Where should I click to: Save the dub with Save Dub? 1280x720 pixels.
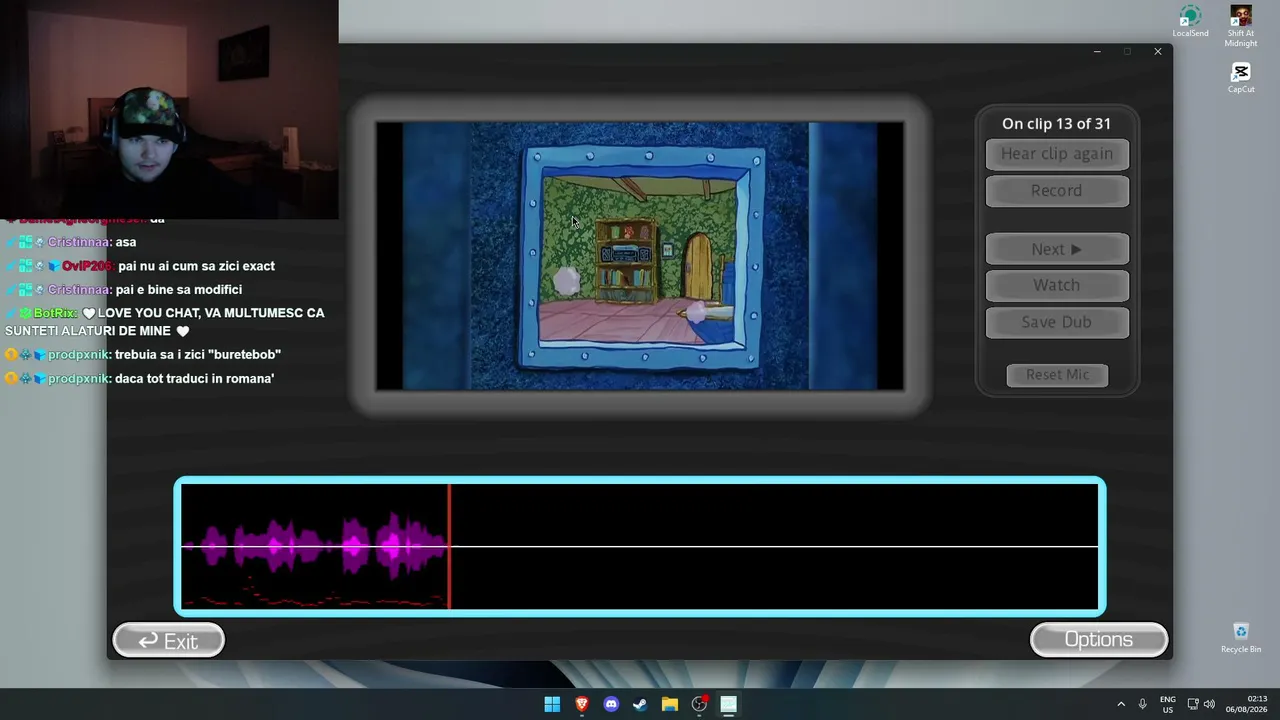[x=1057, y=322]
